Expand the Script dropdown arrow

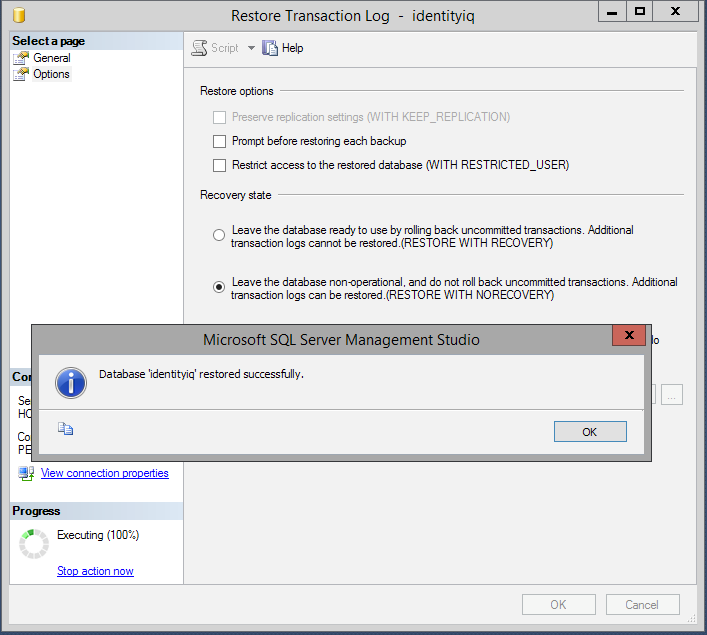(x=251, y=48)
